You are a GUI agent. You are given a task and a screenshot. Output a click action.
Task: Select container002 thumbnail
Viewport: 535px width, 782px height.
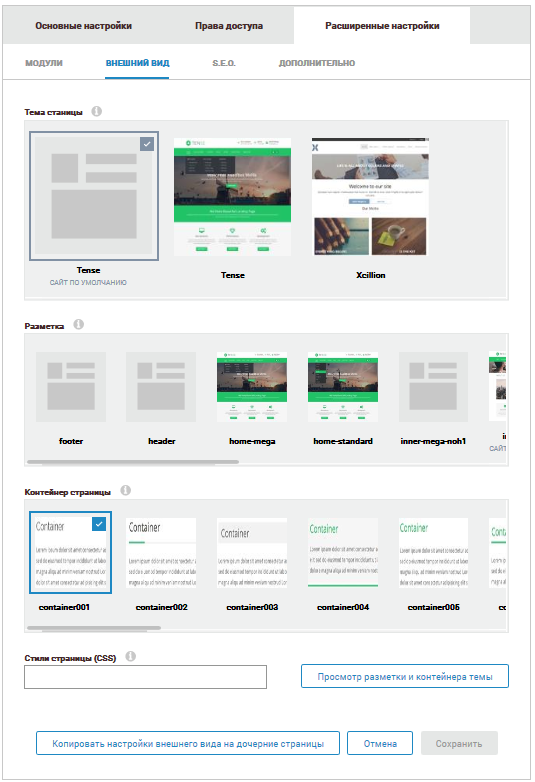(x=161, y=553)
